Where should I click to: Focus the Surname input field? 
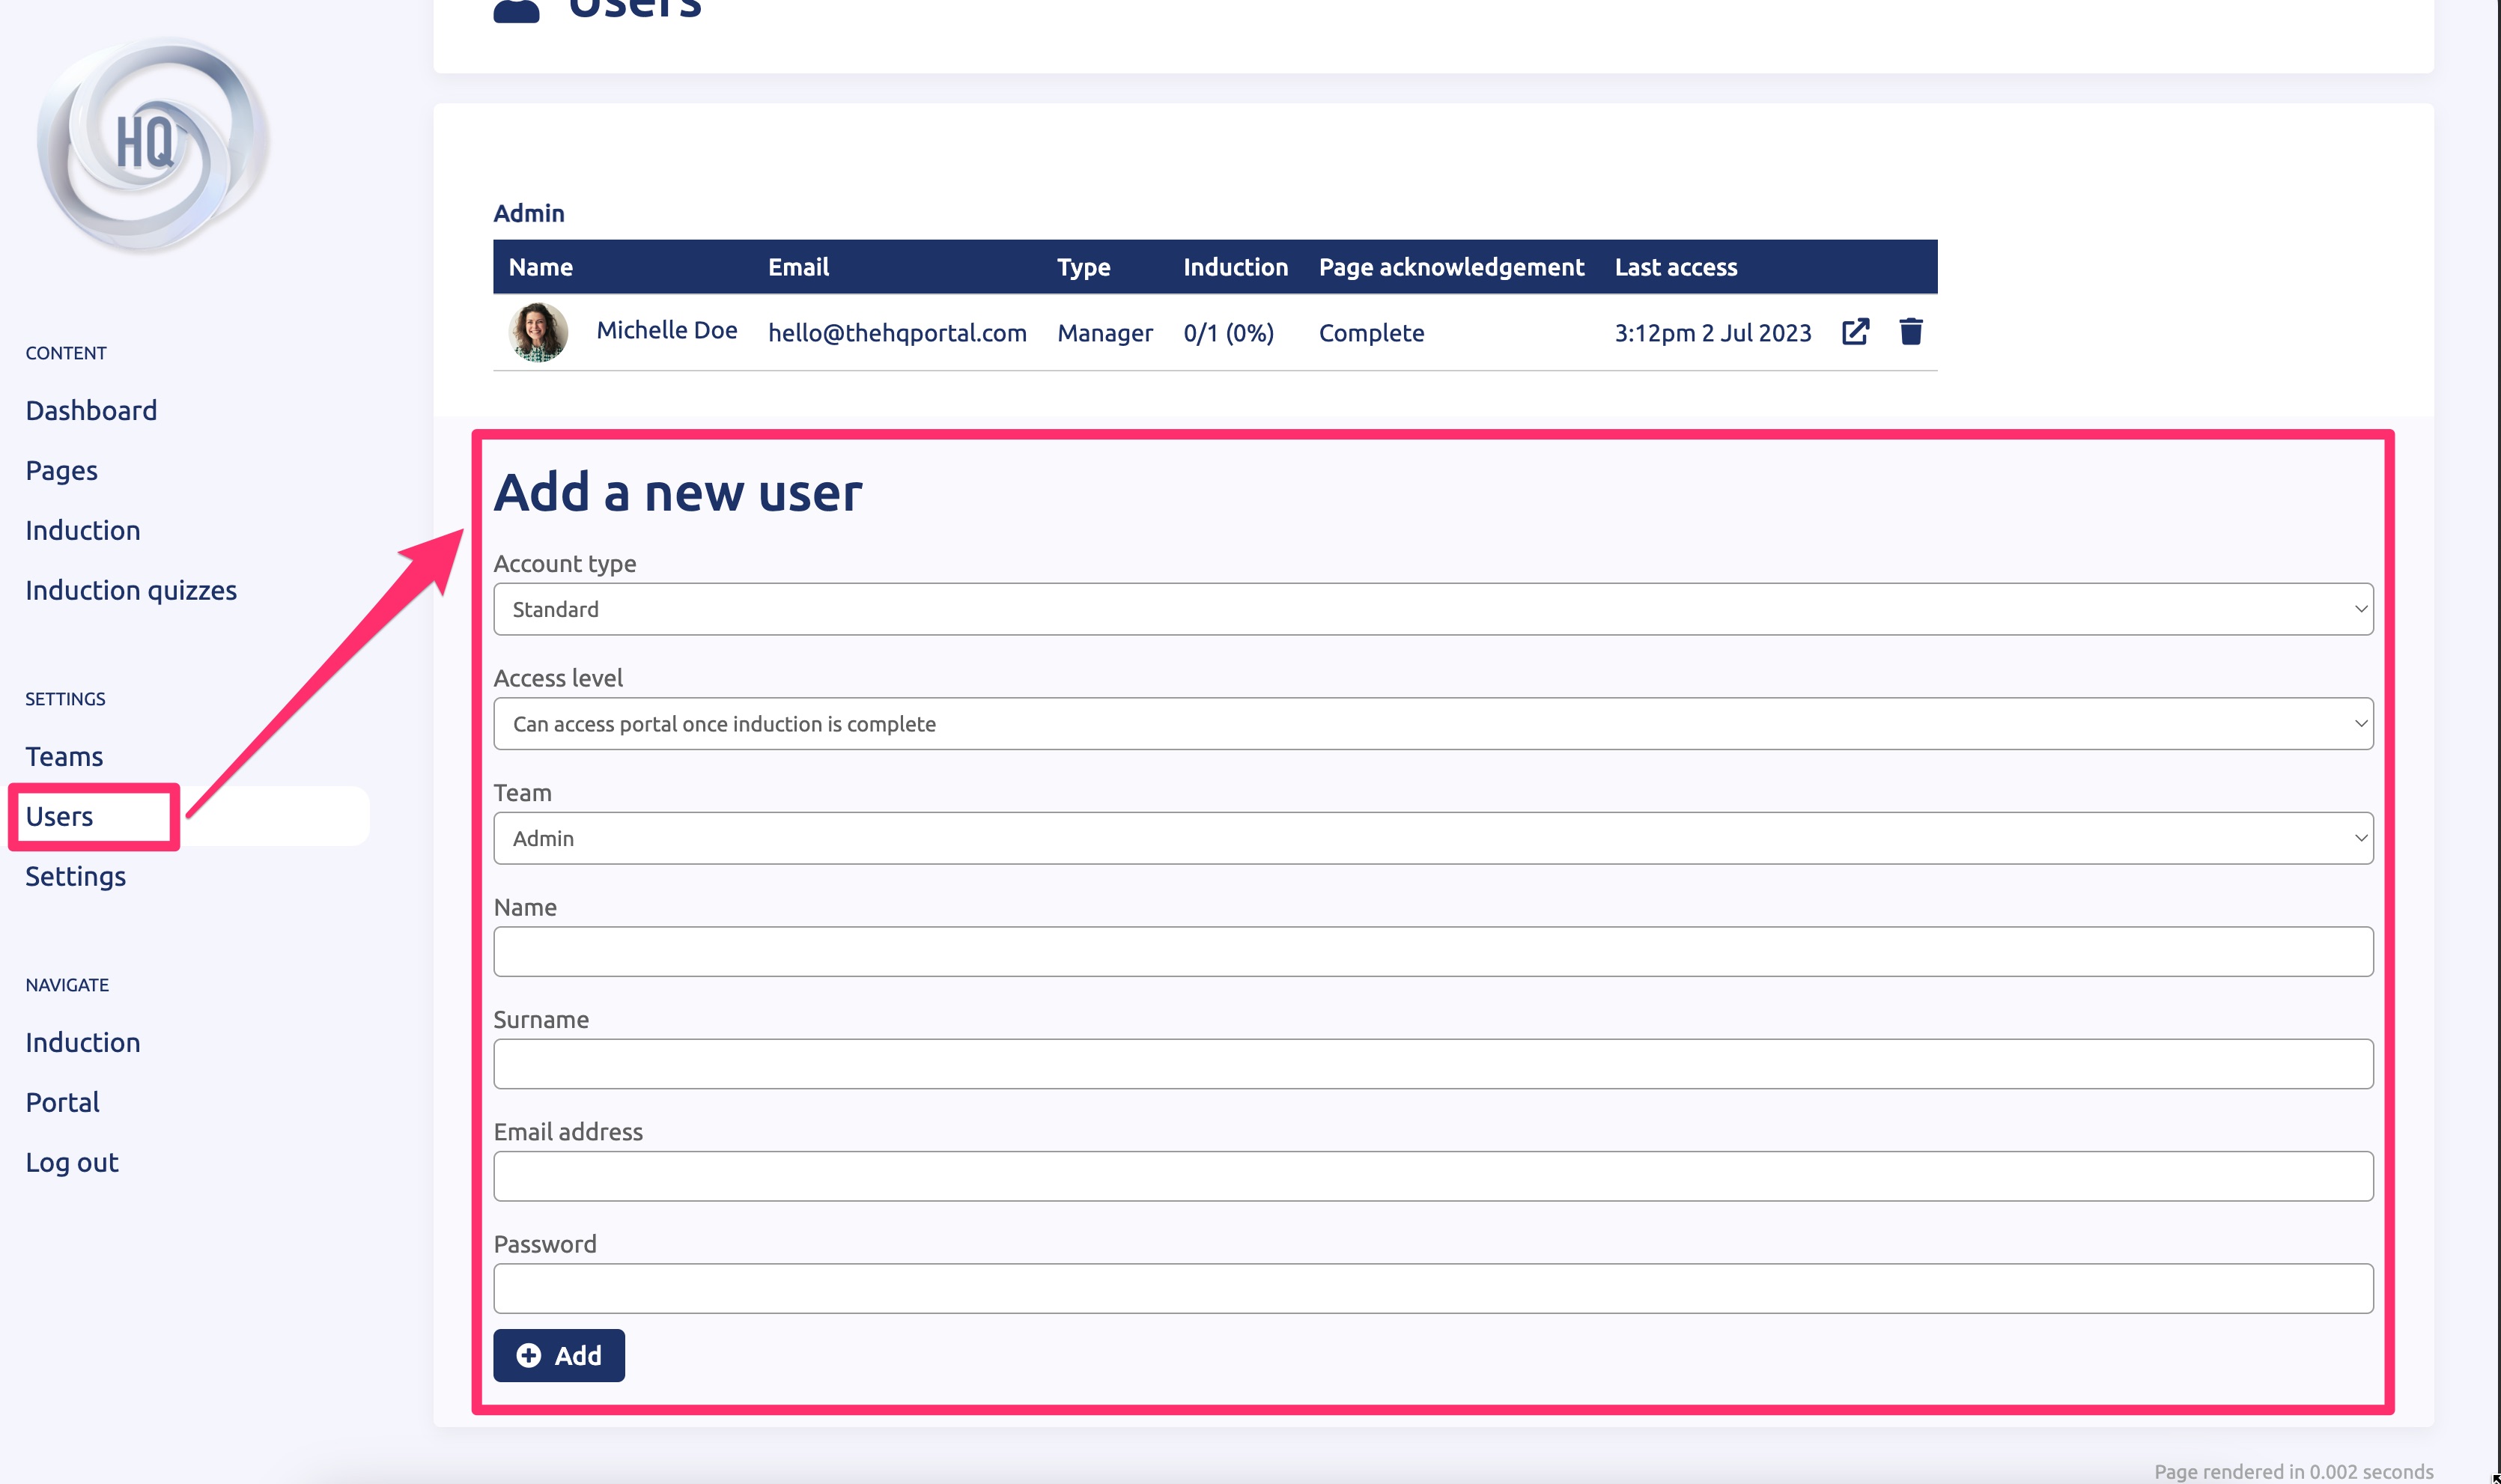pos(1432,1064)
